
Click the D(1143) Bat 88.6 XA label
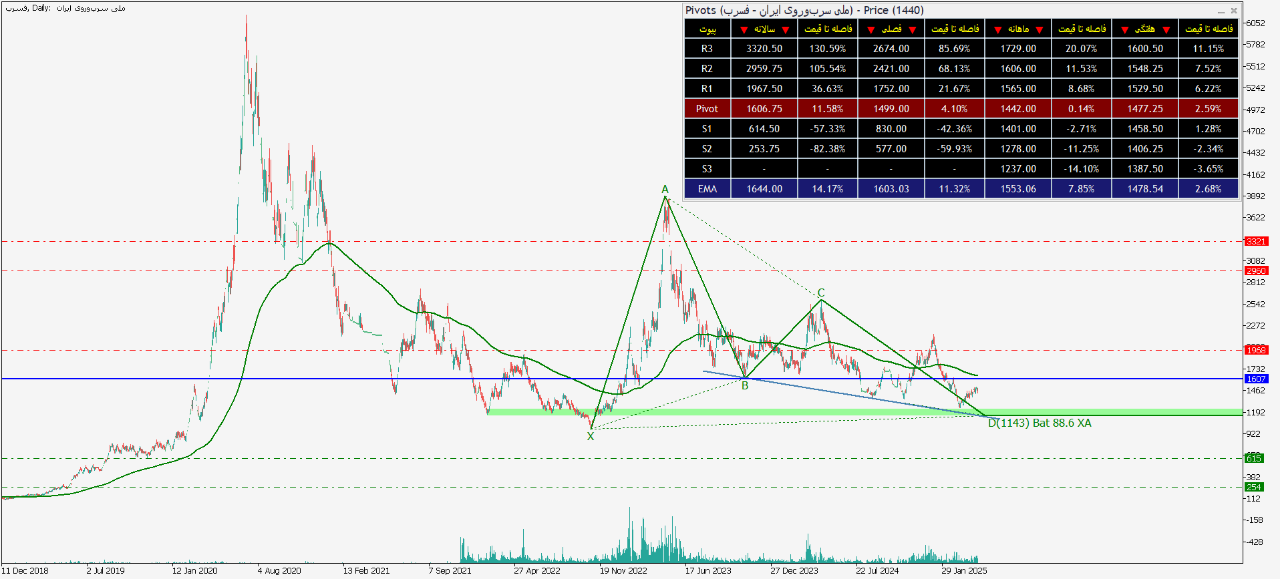coord(1039,424)
